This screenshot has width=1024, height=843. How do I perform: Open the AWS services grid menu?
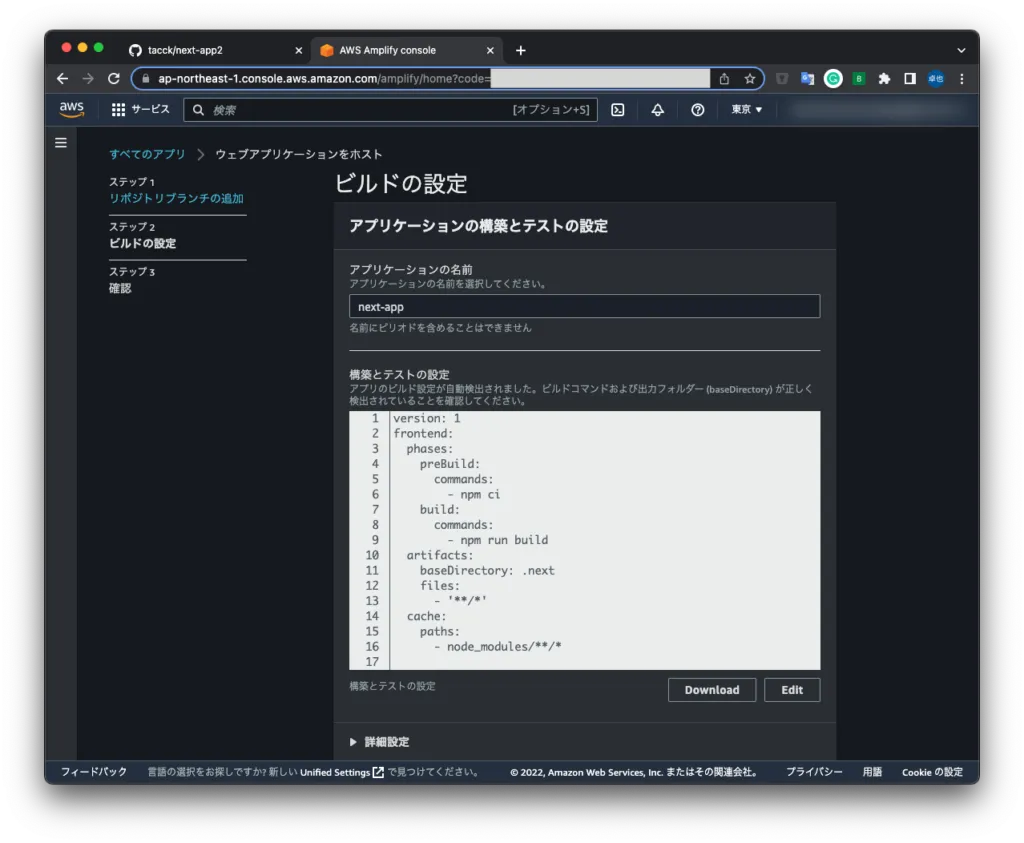coord(118,110)
